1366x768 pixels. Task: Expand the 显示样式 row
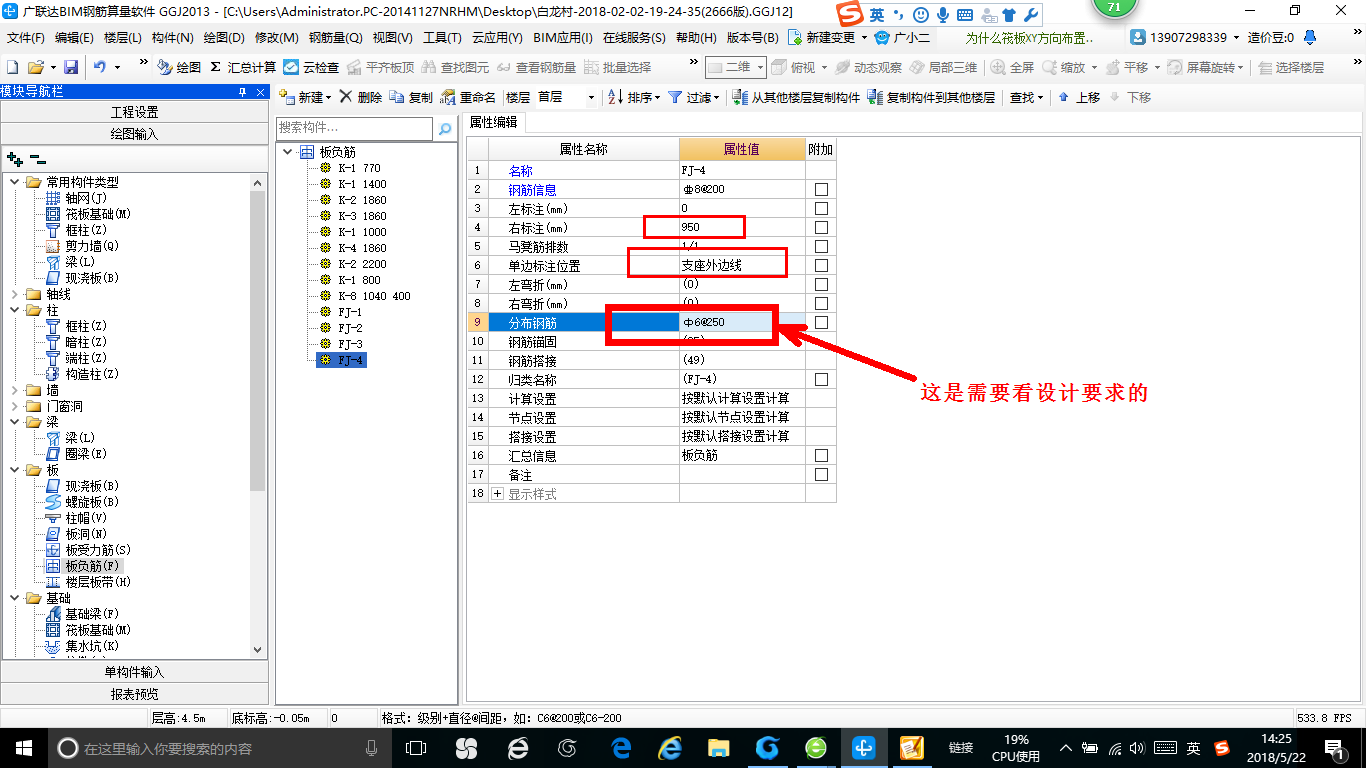[498, 494]
